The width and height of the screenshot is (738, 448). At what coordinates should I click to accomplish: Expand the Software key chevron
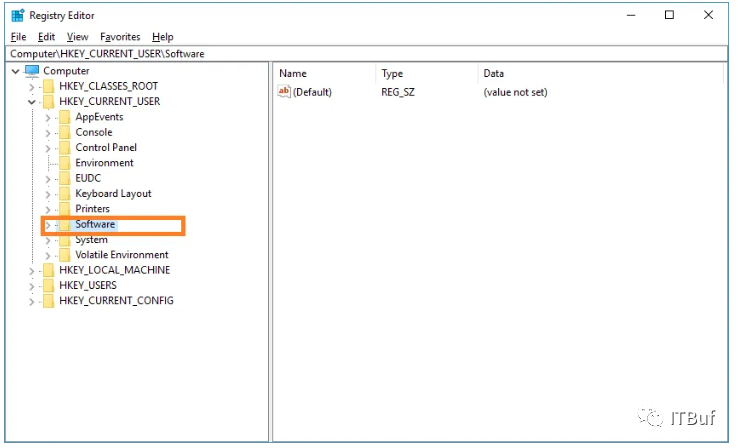click(x=48, y=225)
